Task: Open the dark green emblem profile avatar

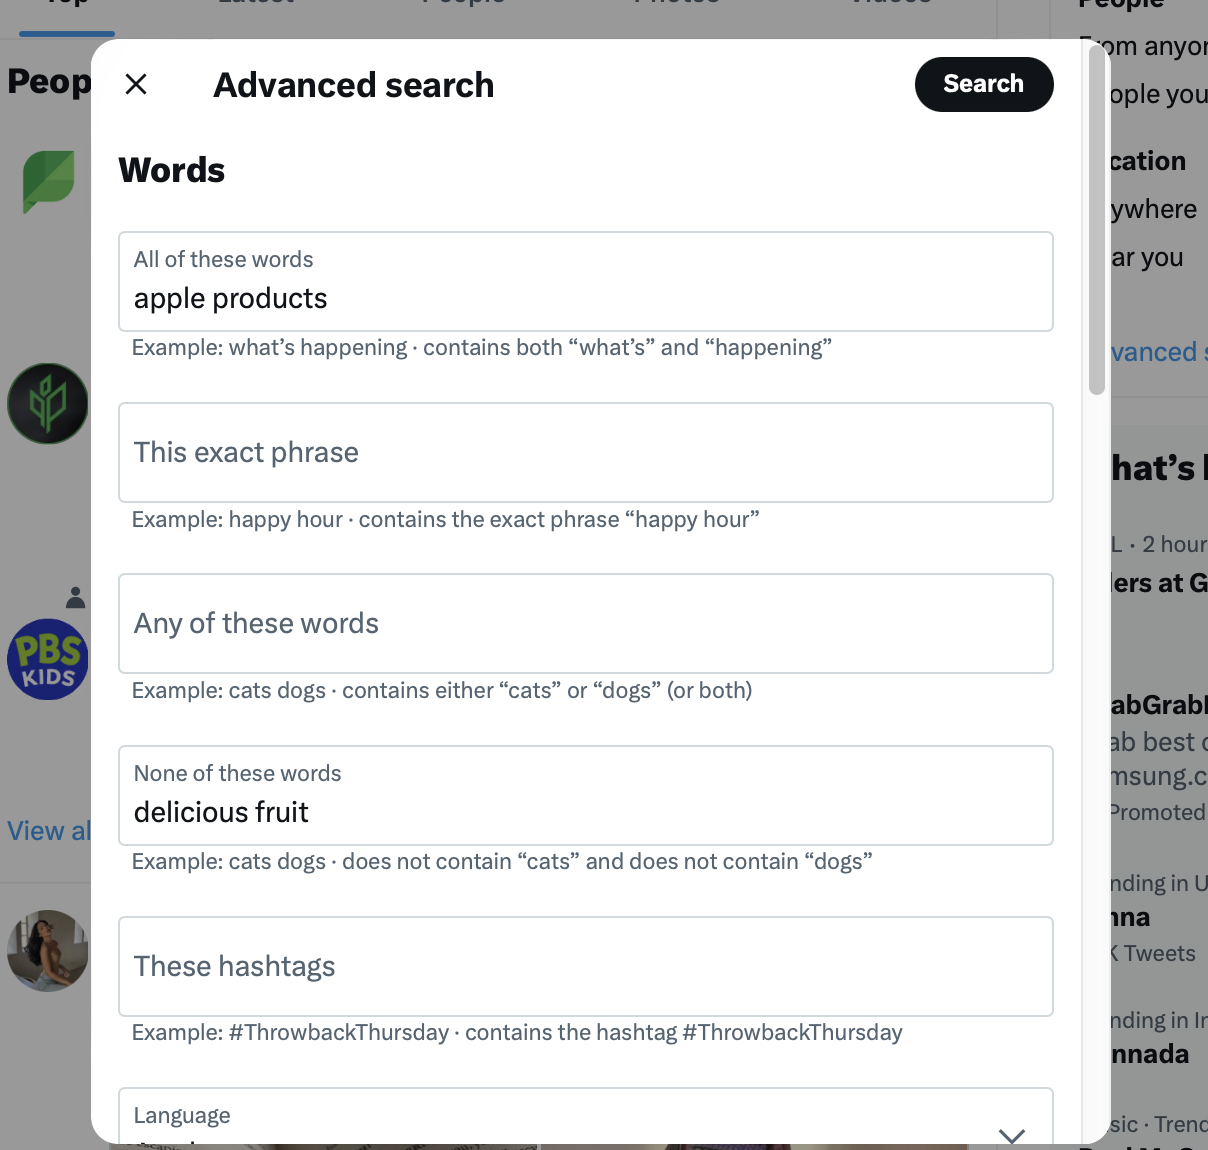Action: click(x=48, y=404)
